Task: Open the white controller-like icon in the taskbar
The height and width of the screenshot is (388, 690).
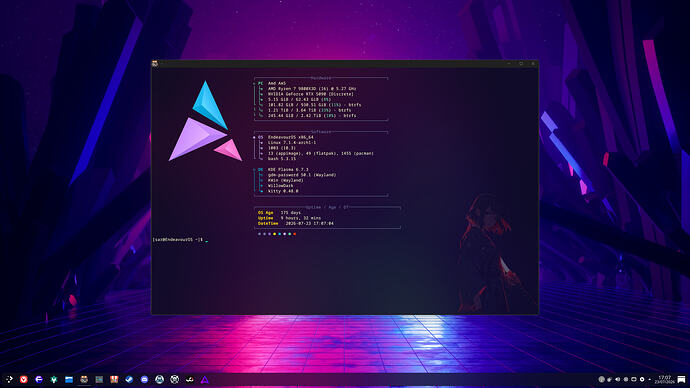Action: coord(190,379)
